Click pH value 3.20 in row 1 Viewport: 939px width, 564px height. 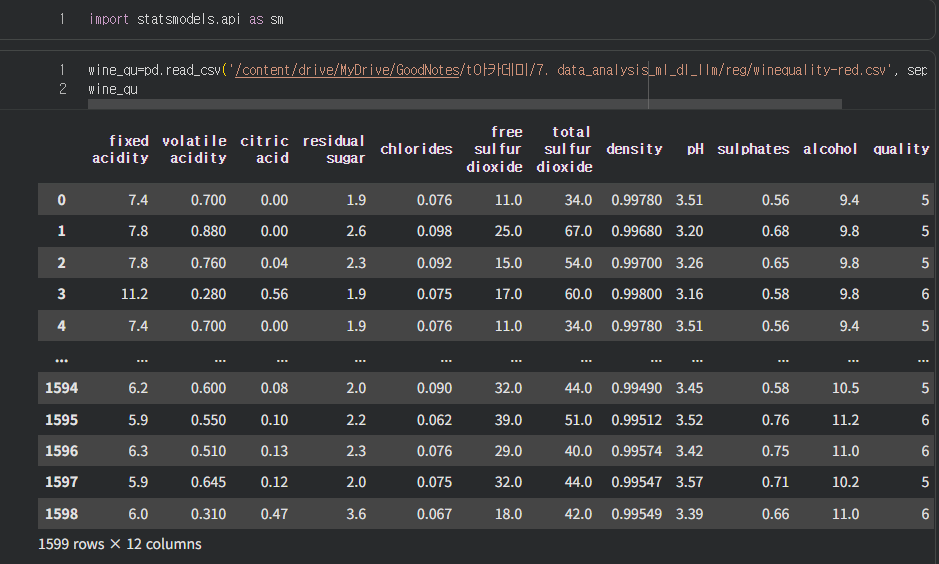pos(689,231)
